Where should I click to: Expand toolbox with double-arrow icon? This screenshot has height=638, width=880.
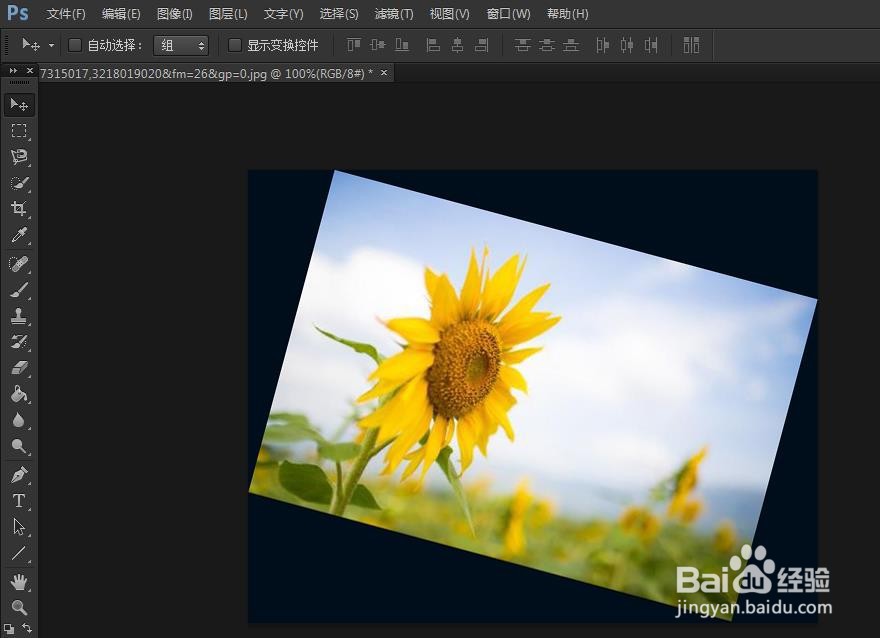coord(13,71)
